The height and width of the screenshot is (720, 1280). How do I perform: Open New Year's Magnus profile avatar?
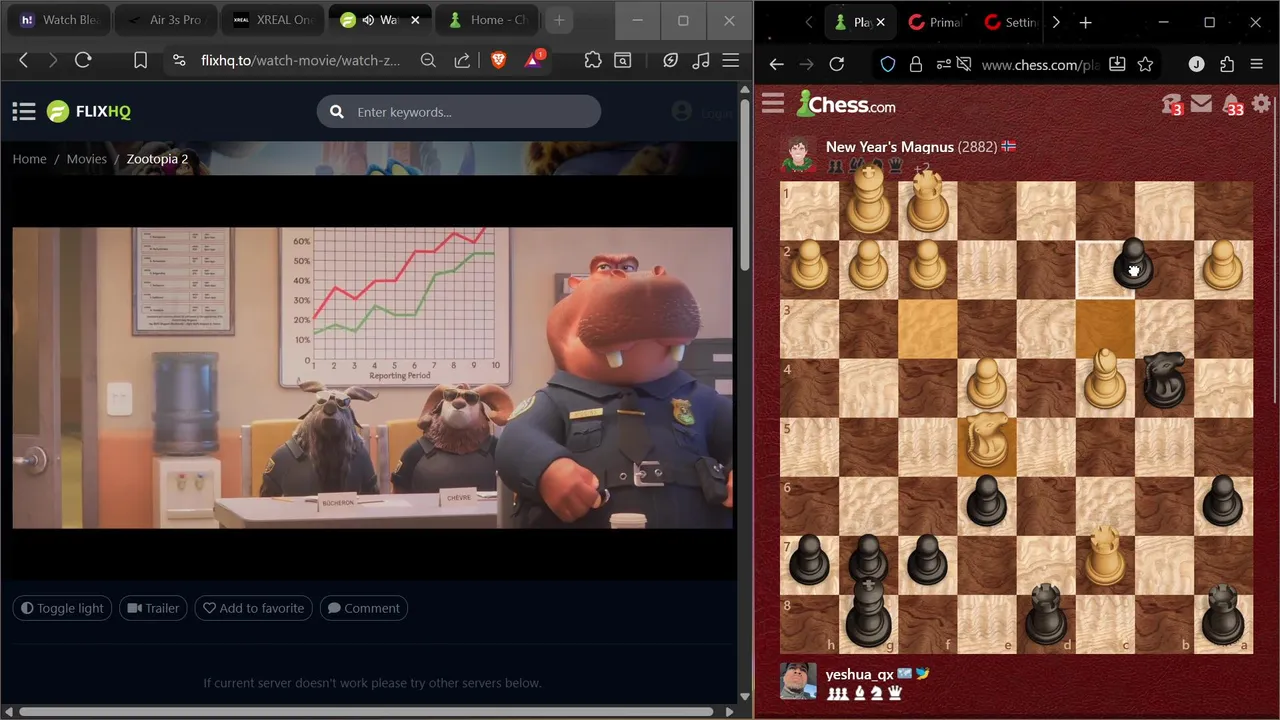click(x=798, y=156)
